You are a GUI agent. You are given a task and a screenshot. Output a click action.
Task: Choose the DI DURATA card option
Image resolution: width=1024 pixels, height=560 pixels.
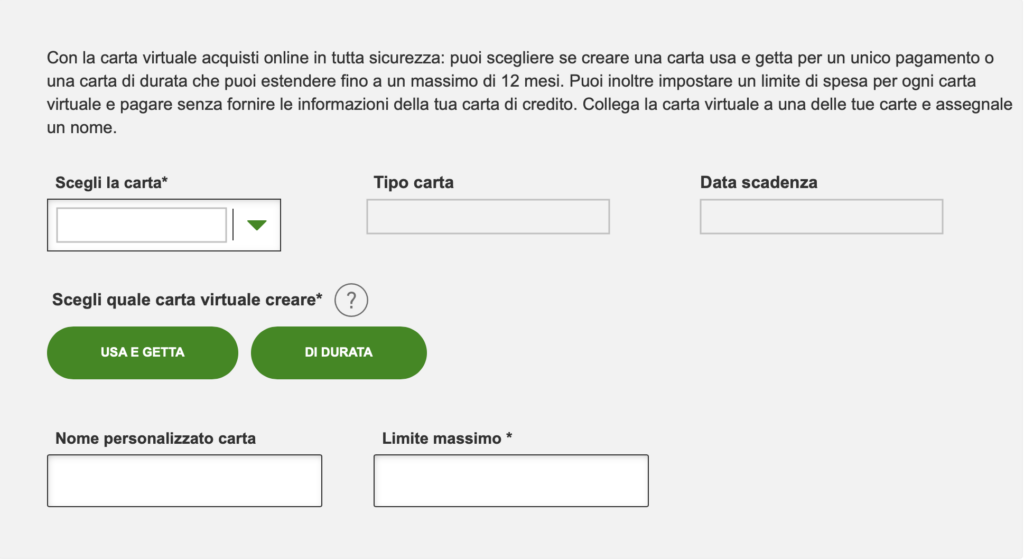tap(338, 353)
